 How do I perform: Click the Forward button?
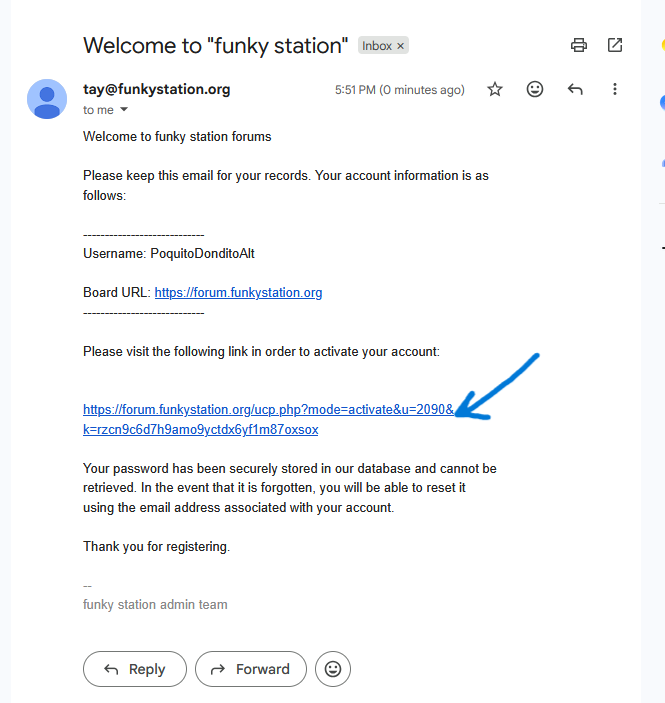[251, 669]
